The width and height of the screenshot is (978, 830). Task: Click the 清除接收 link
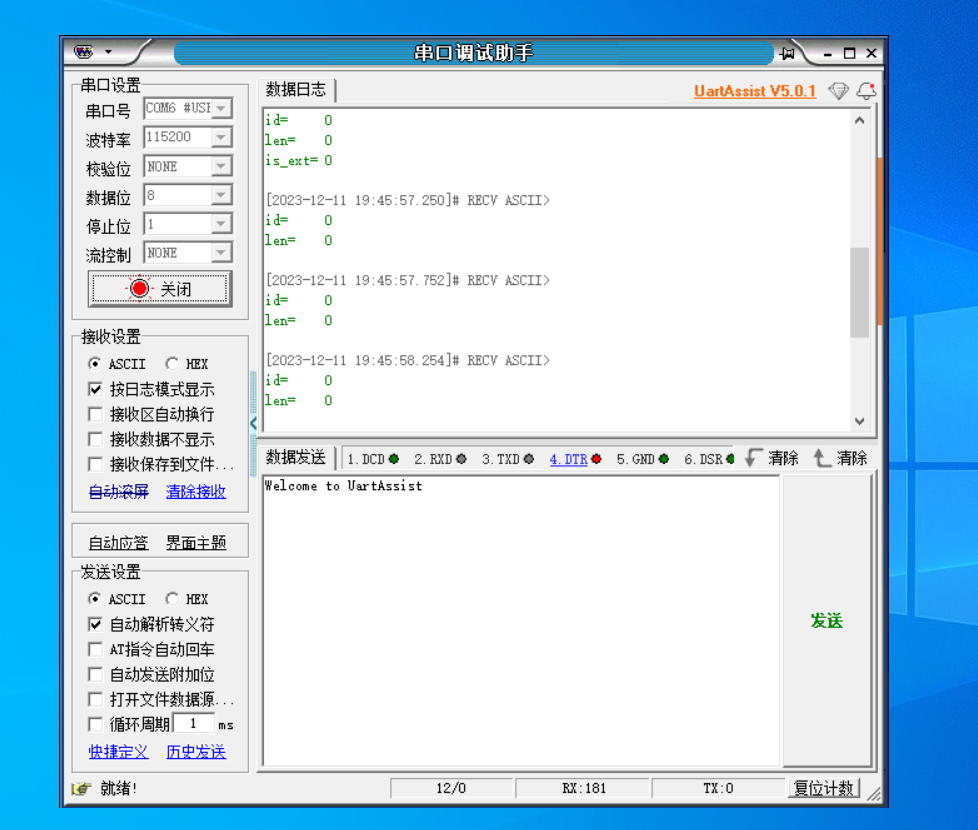(x=196, y=492)
